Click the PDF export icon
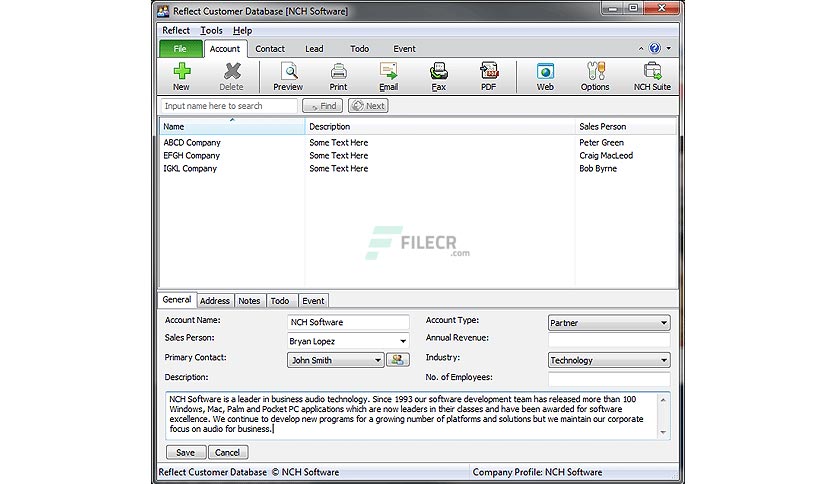 pos(488,76)
